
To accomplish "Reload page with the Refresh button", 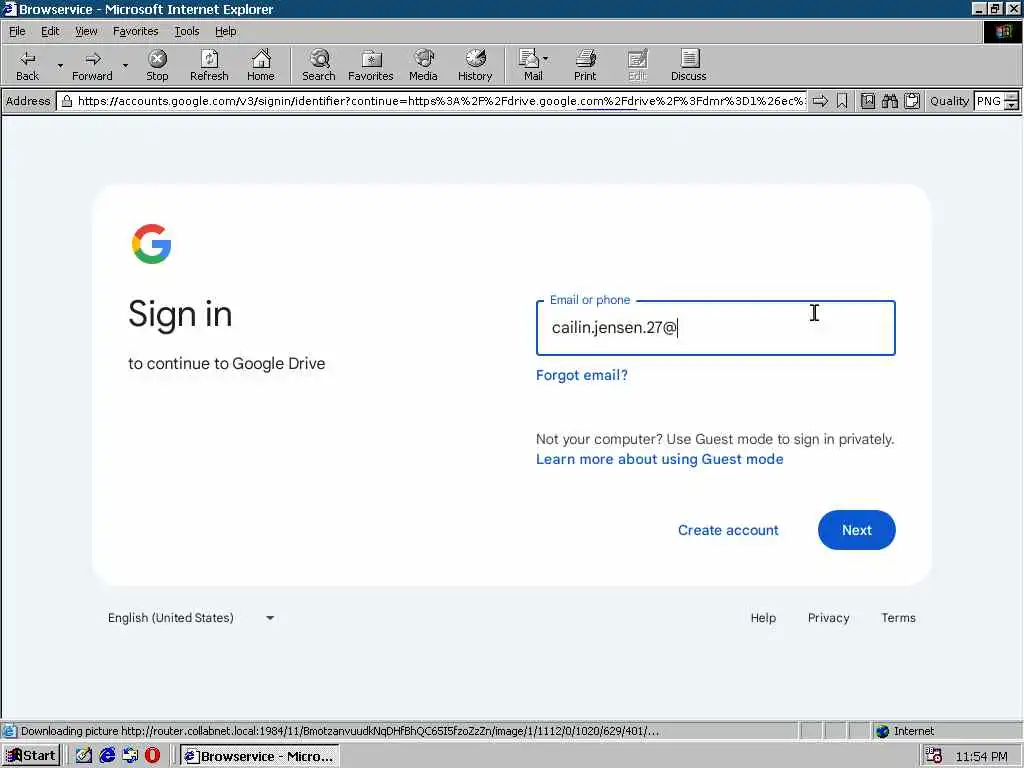I will click(209, 65).
